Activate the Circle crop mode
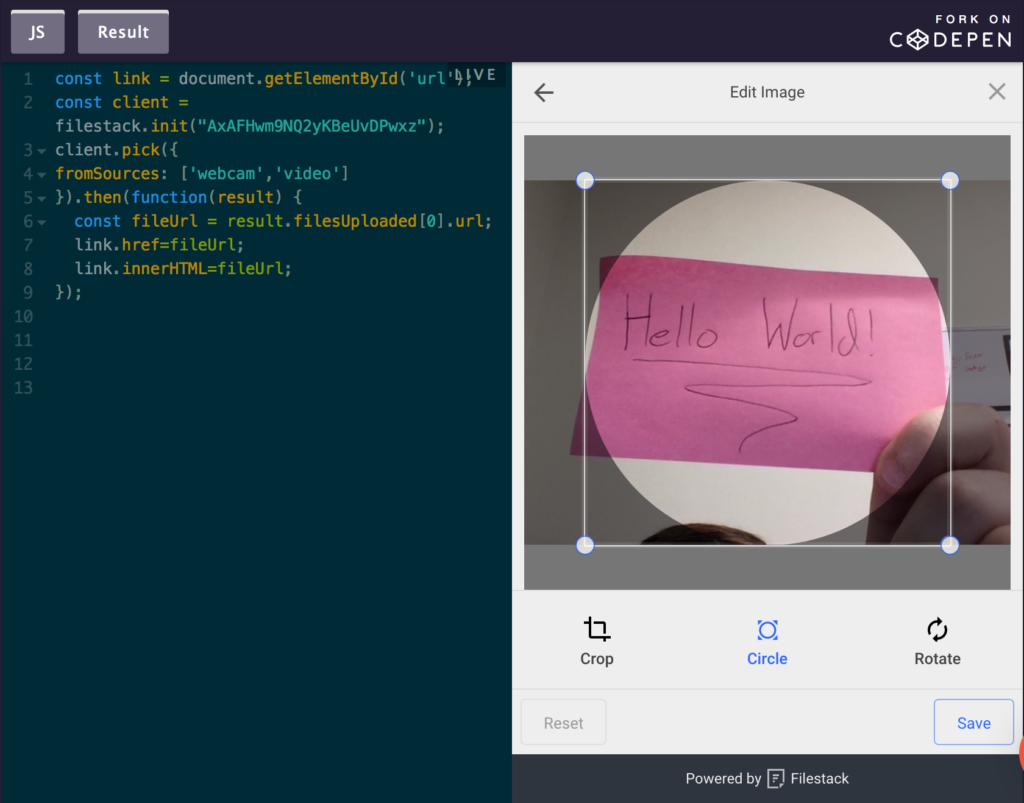This screenshot has width=1024, height=803. click(x=767, y=640)
